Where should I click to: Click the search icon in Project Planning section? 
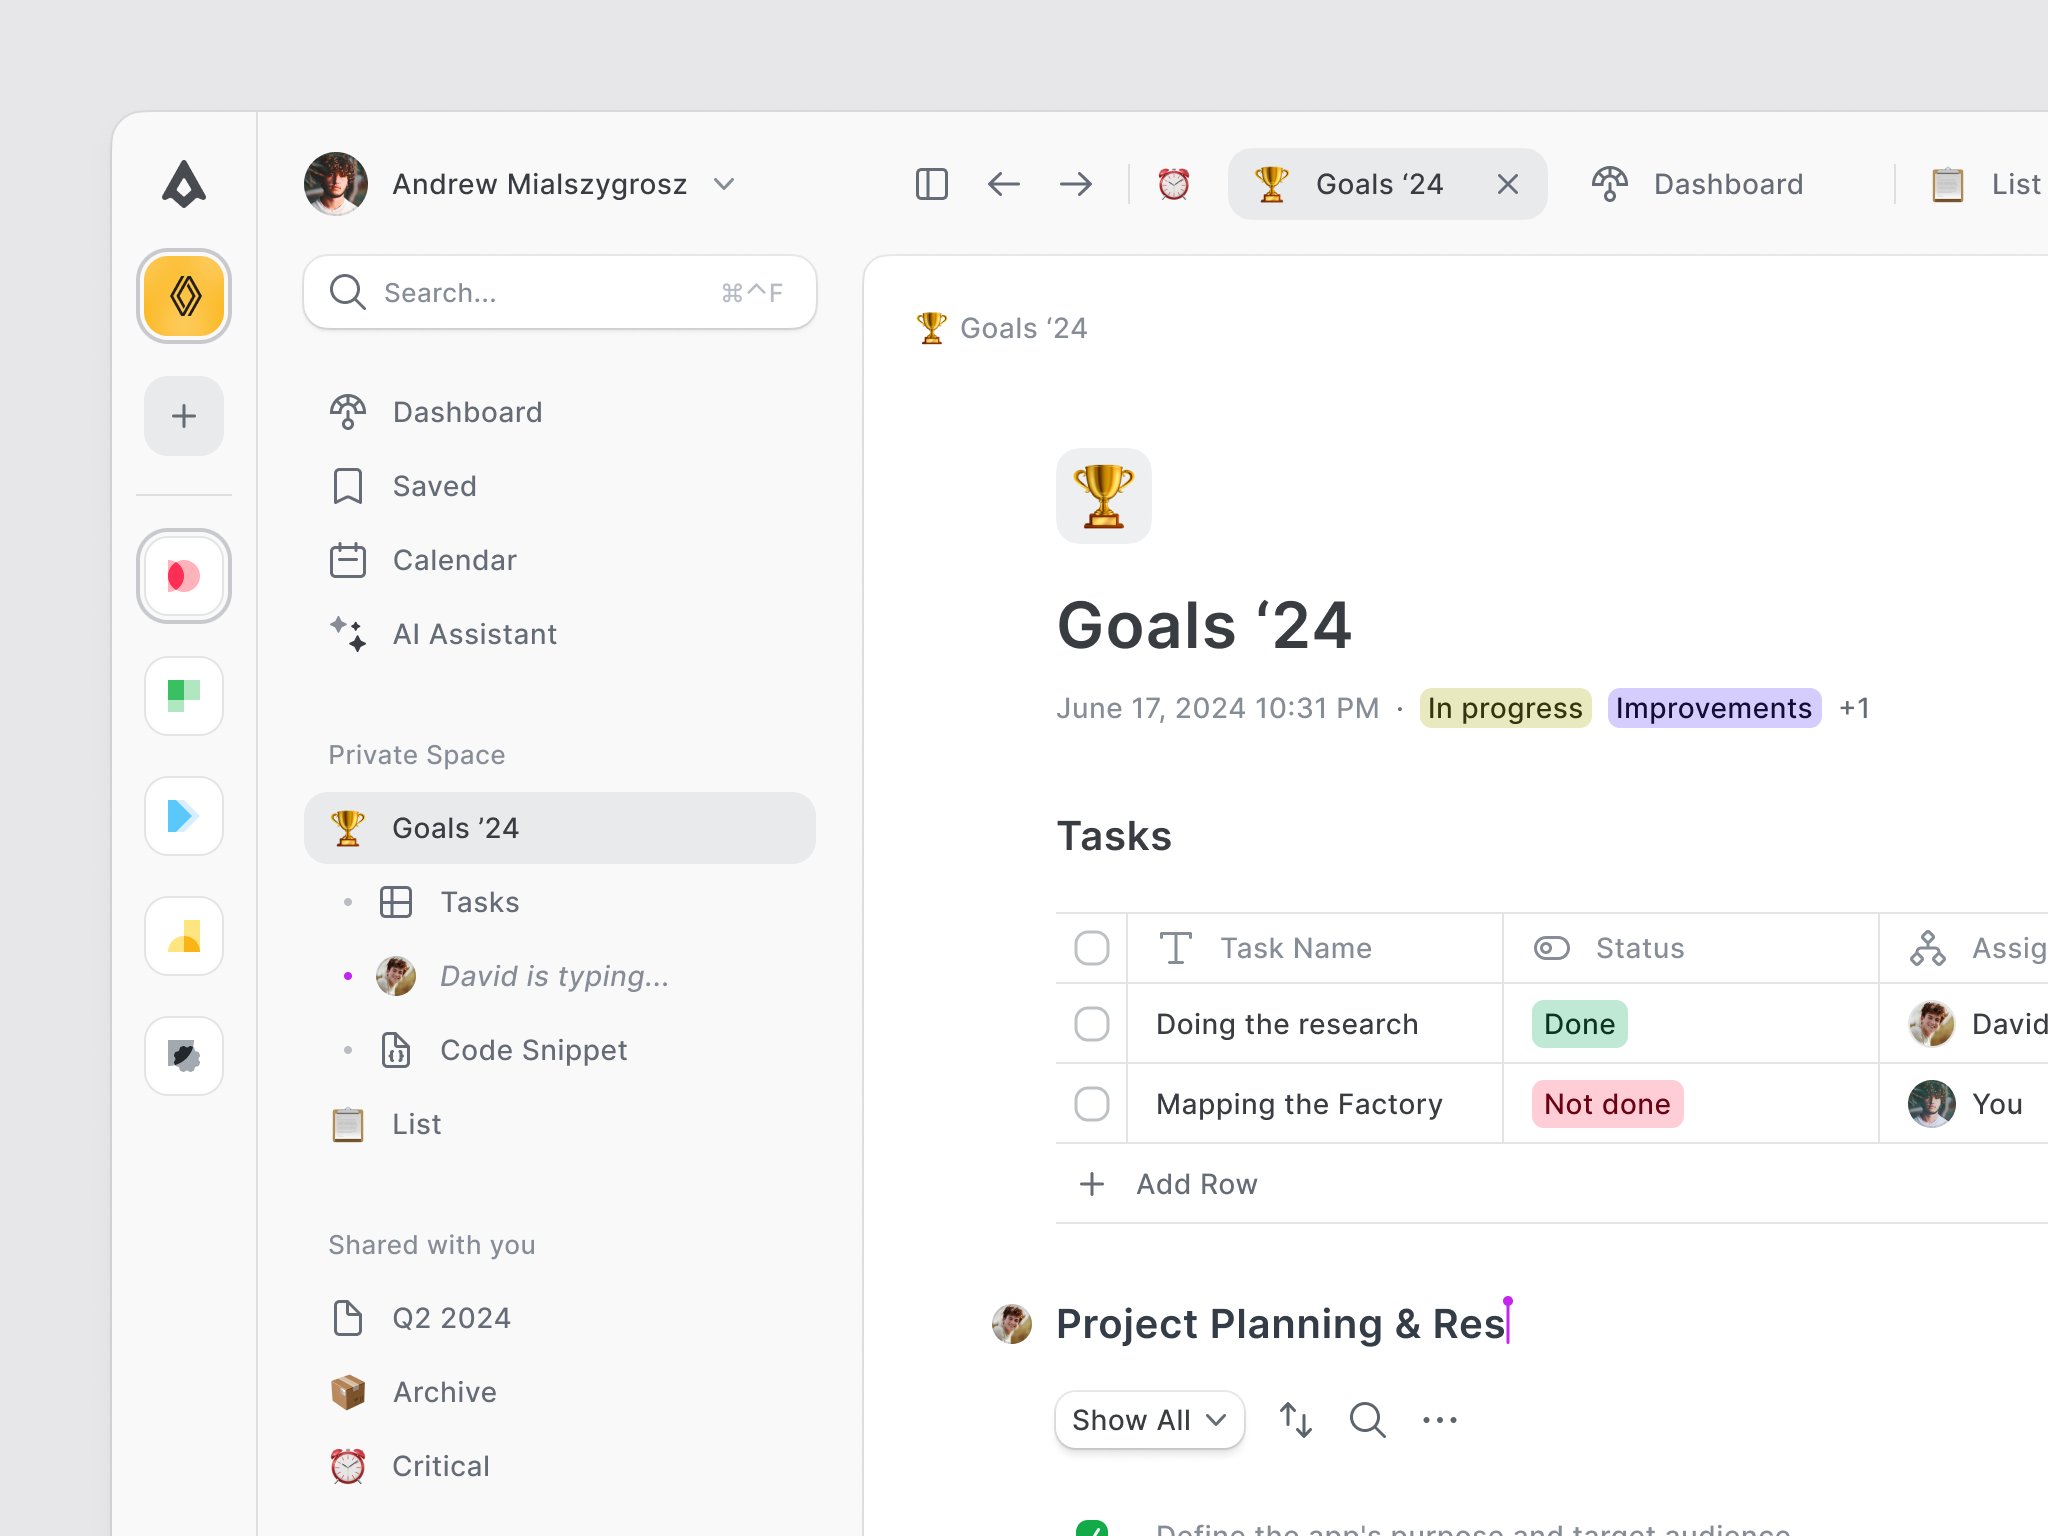point(1367,1420)
